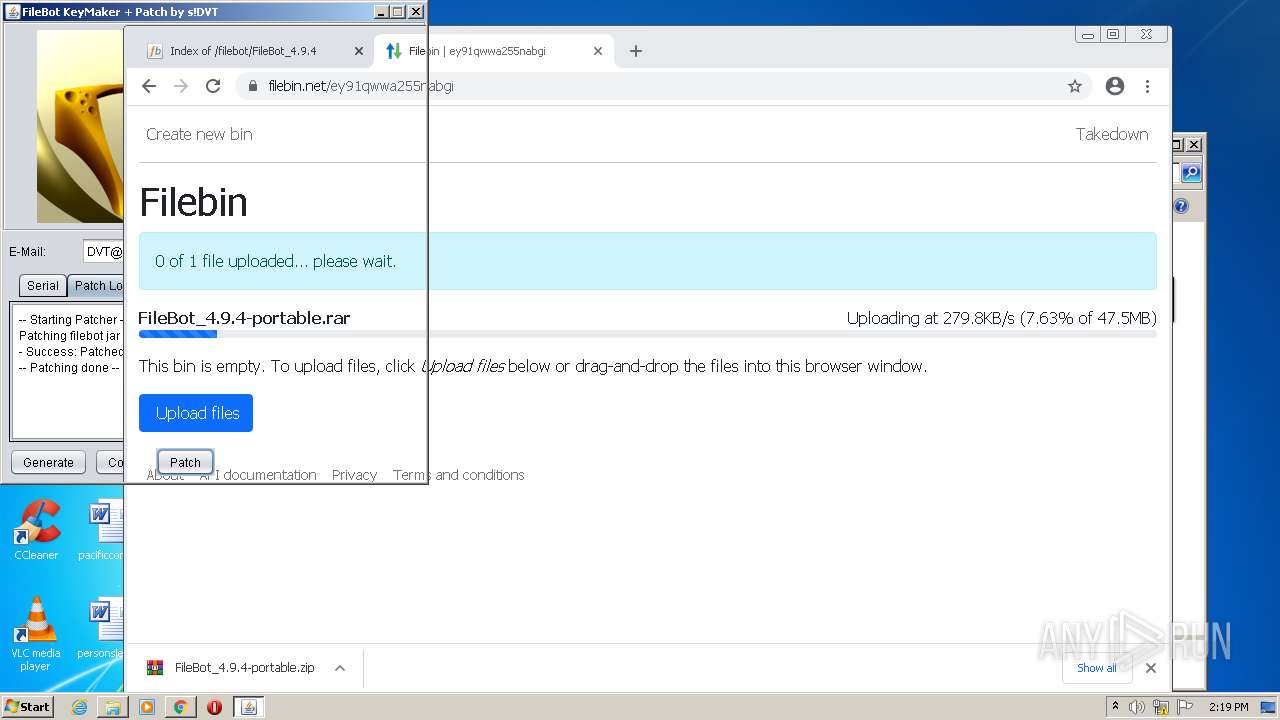Minimize the FileBot KeyMaker window
The image size is (1280, 720).
click(381, 12)
